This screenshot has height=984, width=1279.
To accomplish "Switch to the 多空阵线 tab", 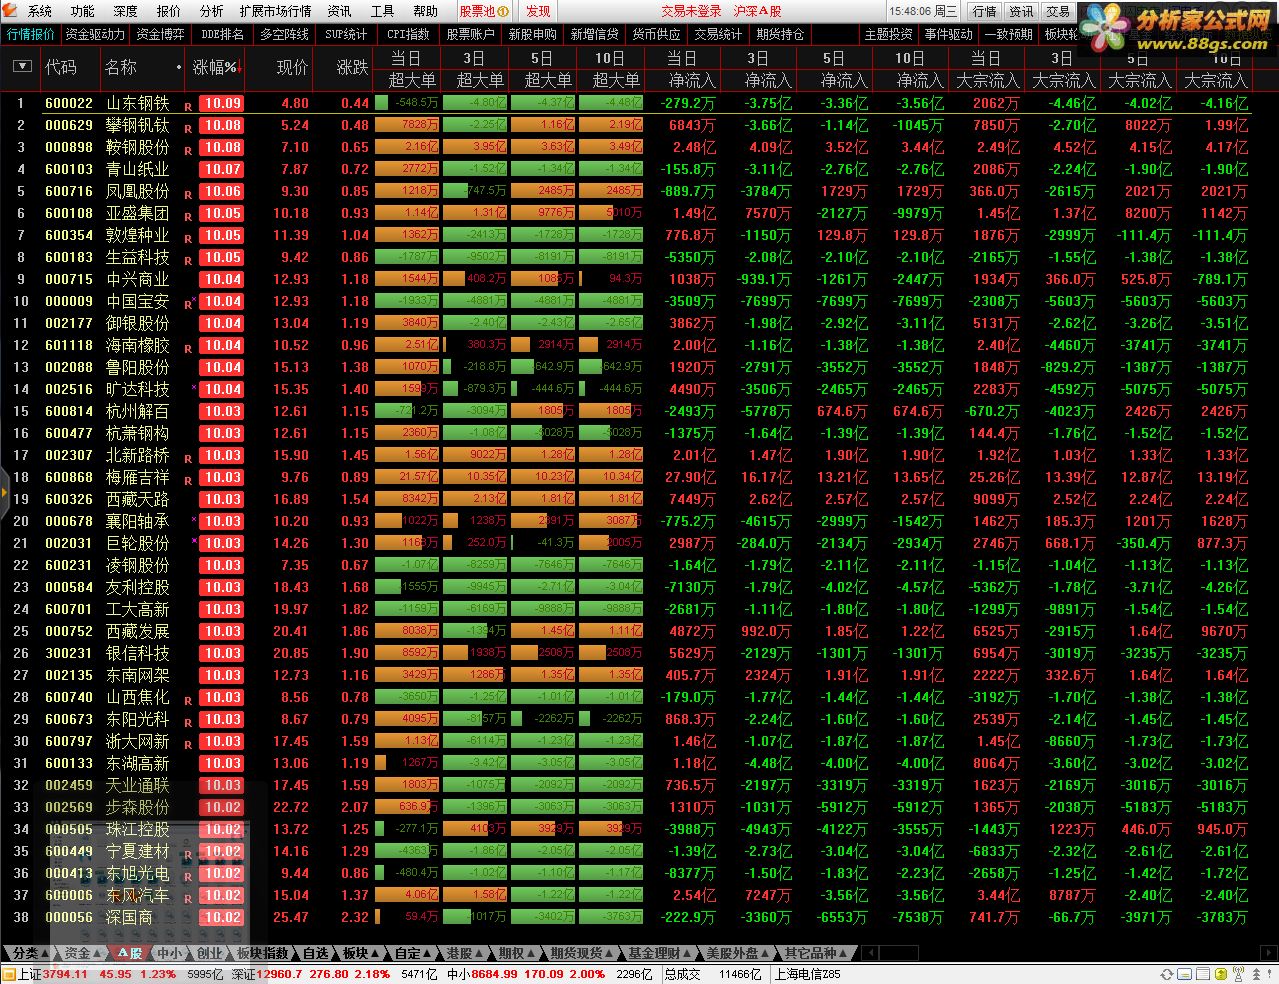I will coord(285,34).
